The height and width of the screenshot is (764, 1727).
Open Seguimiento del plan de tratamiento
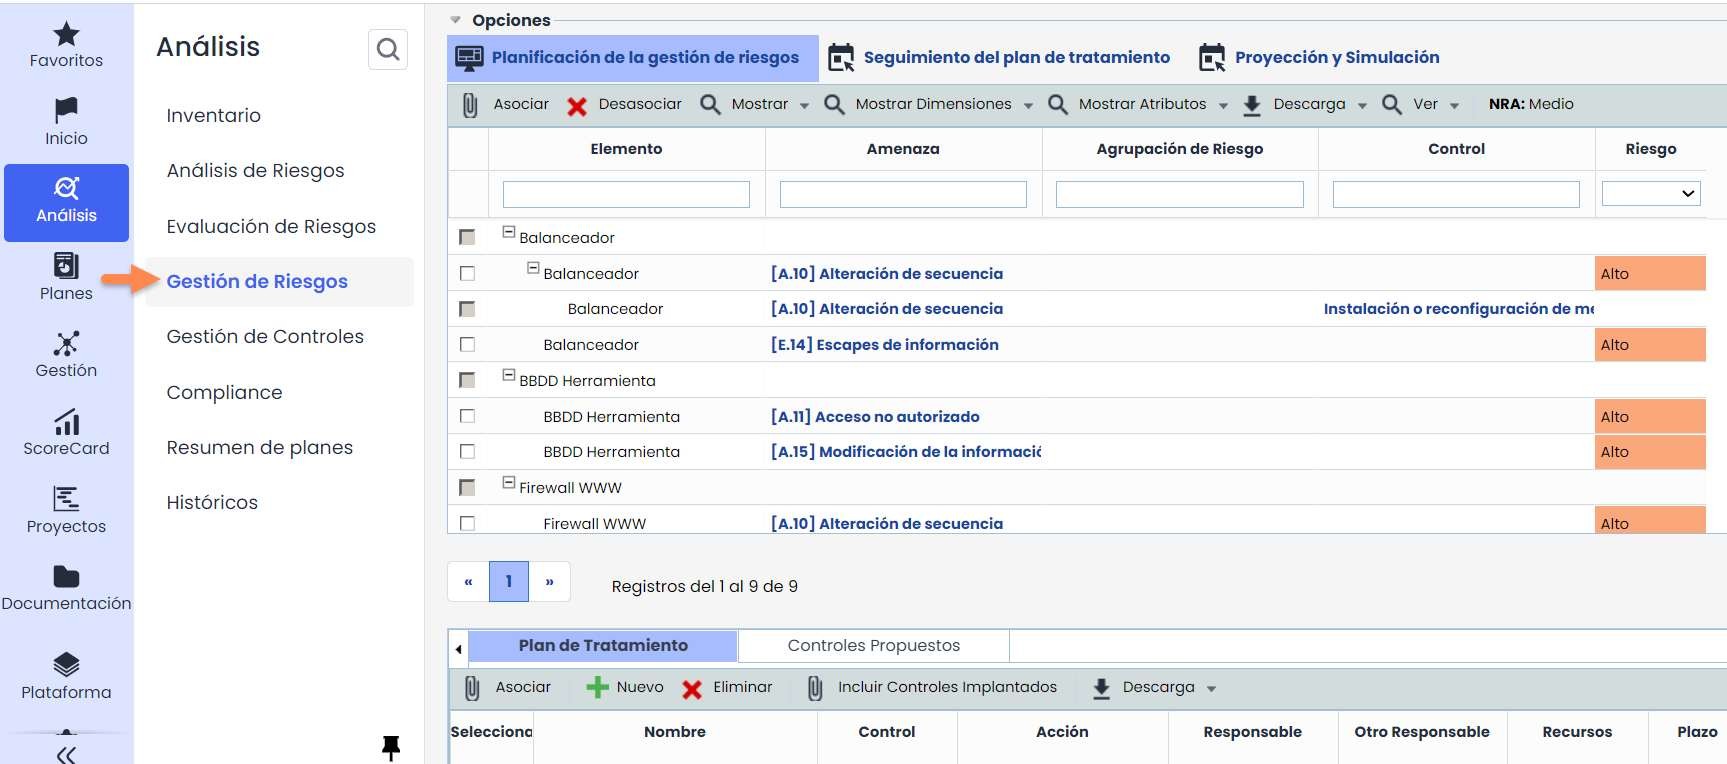point(1016,58)
